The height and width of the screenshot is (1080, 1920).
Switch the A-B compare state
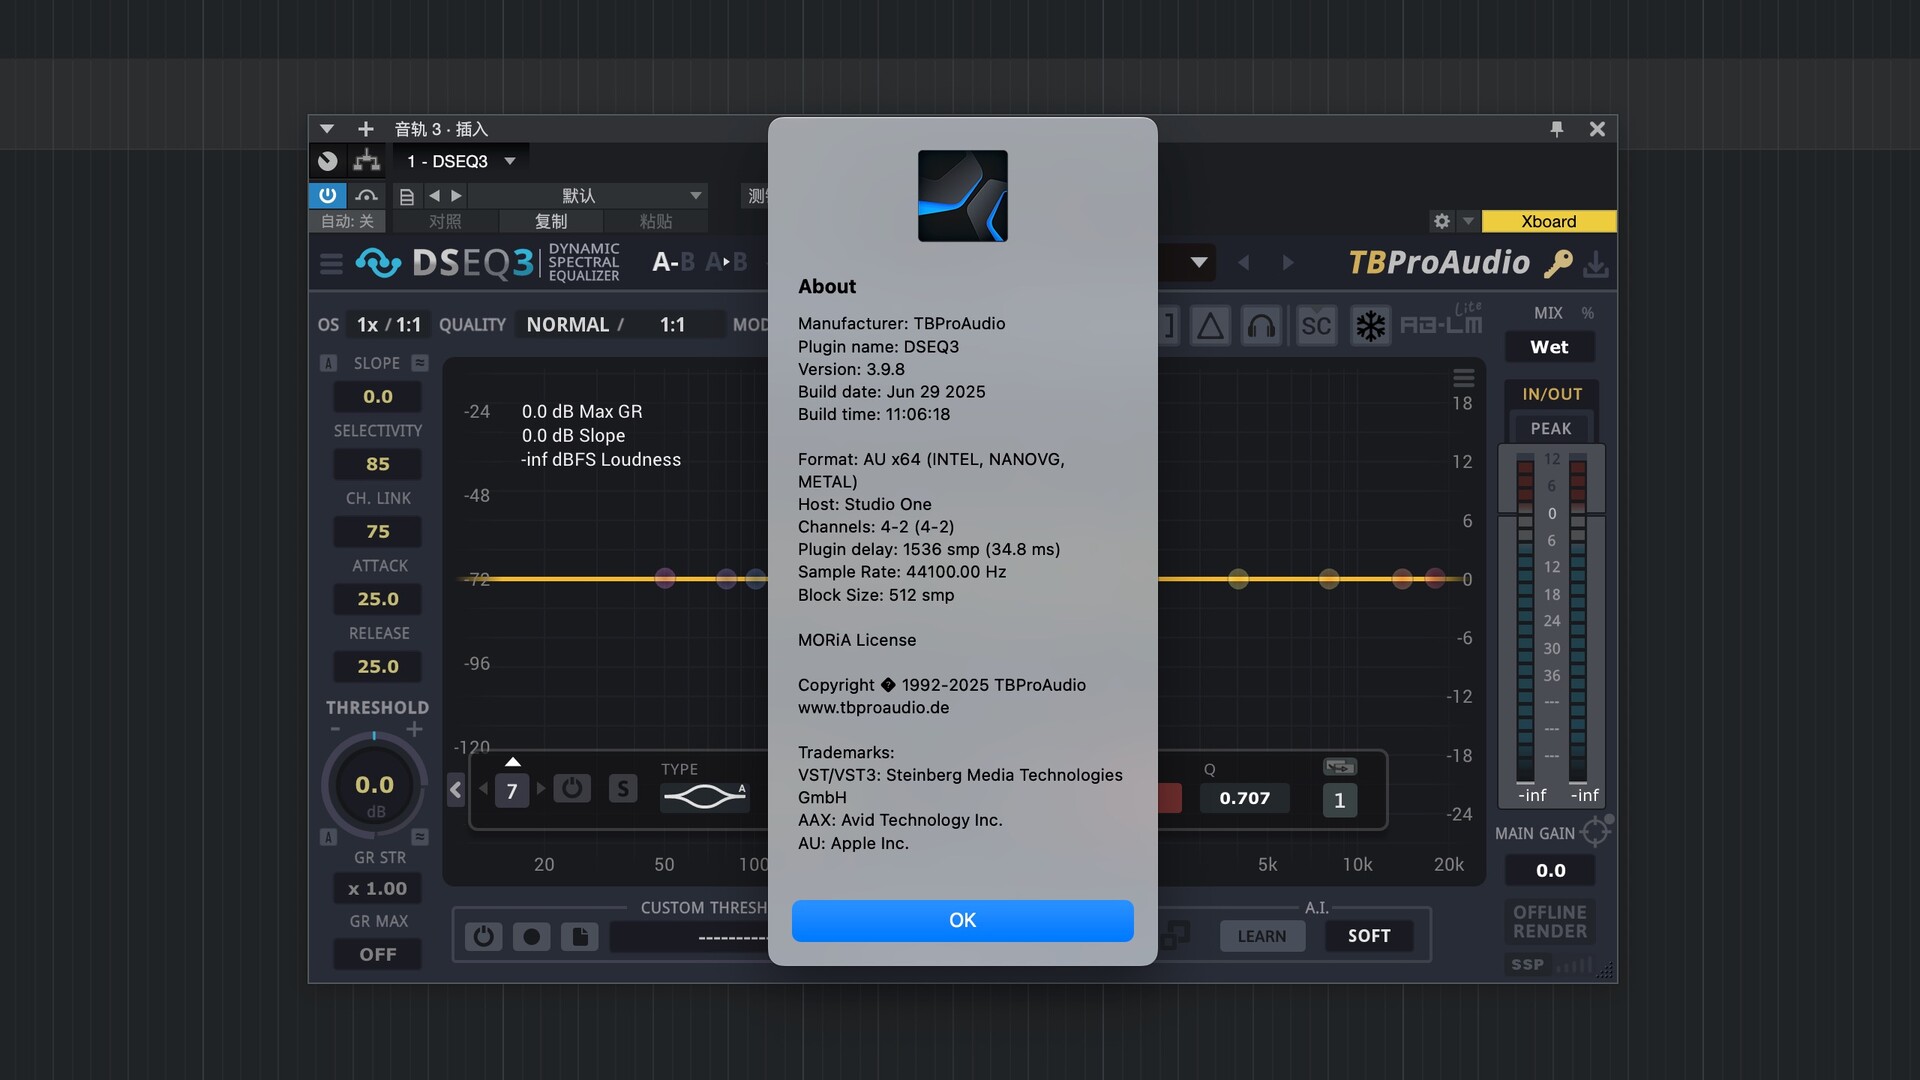click(673, 262)
